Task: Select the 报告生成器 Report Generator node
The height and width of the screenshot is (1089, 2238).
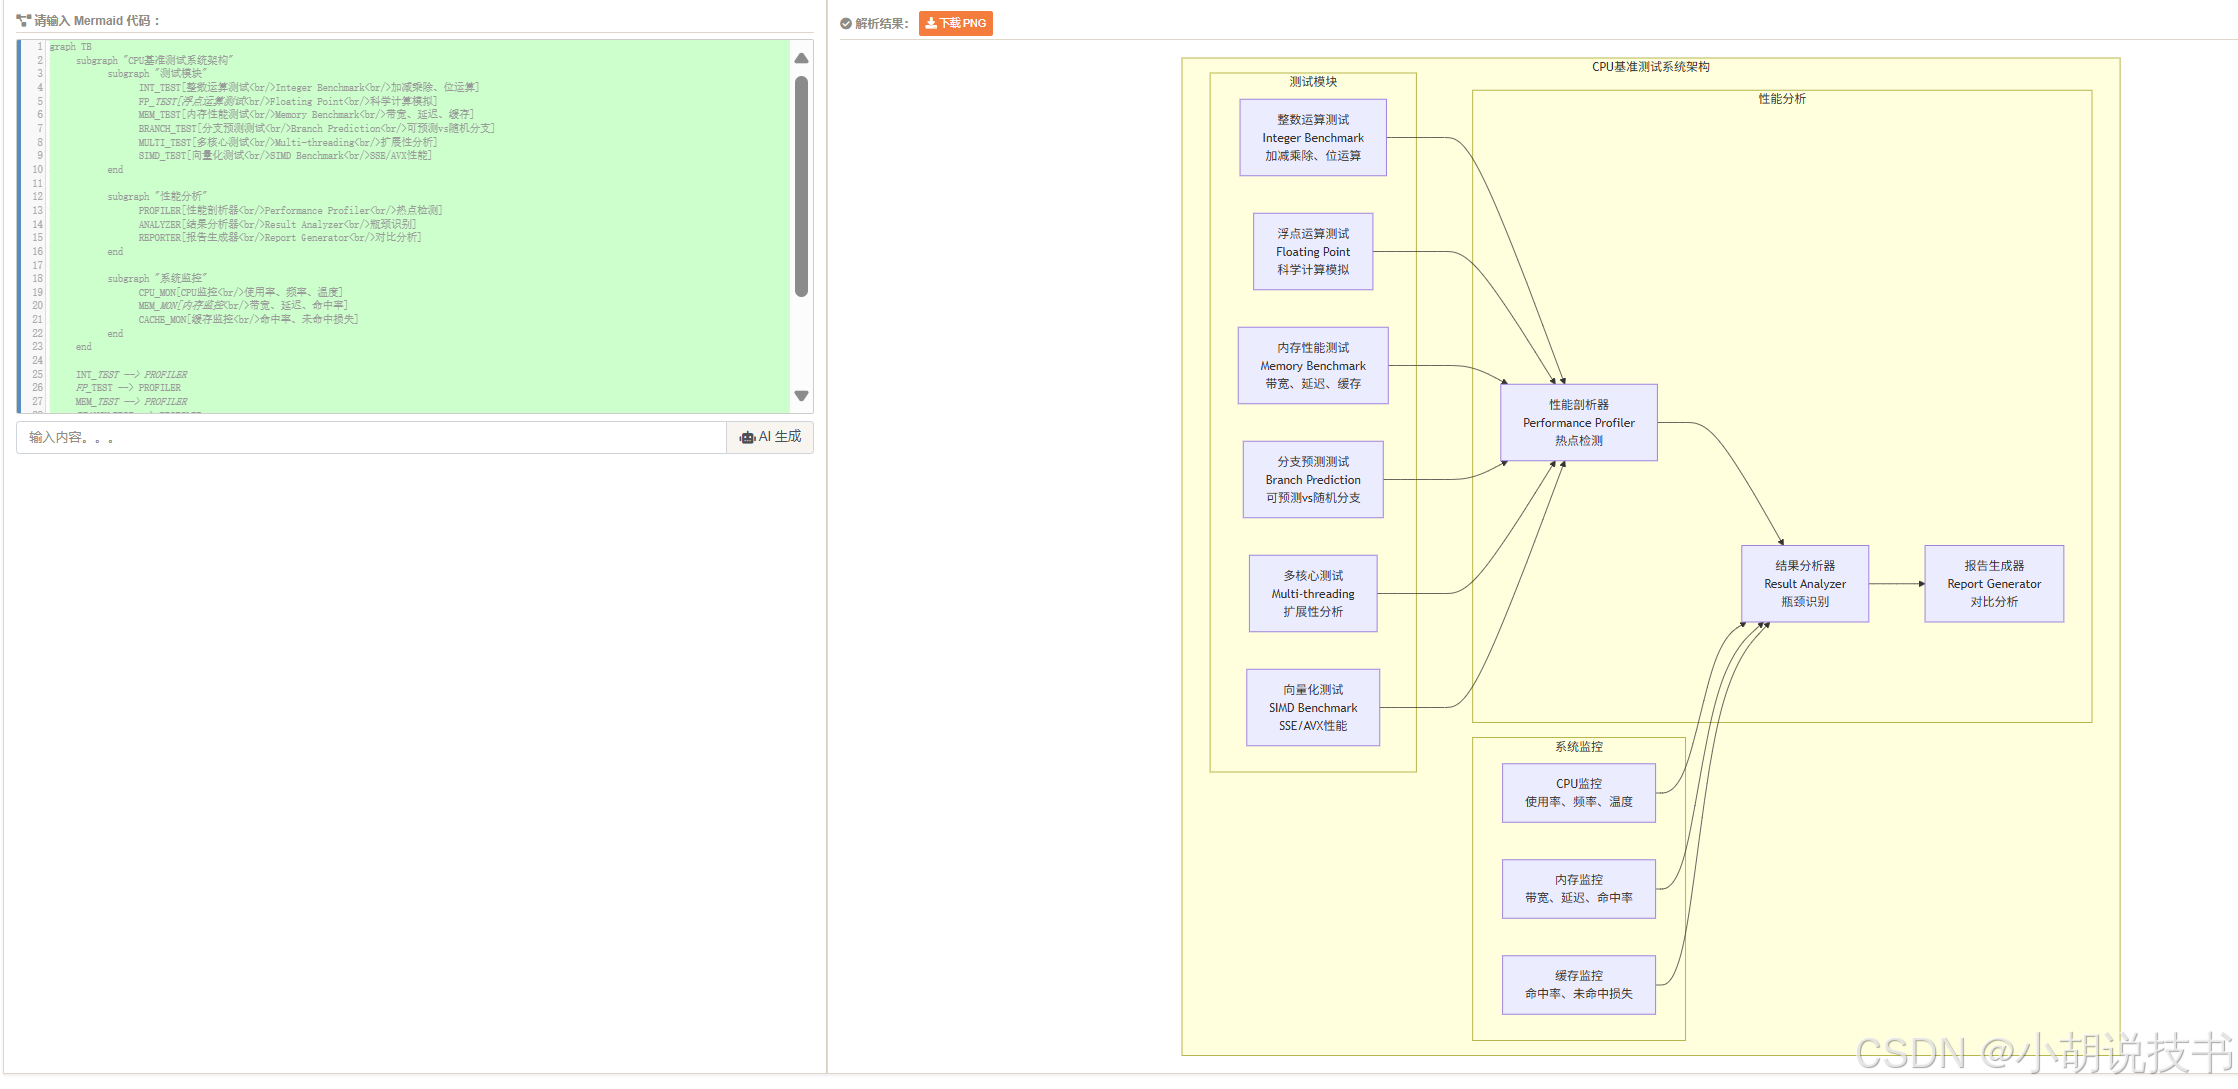Action: 1994,583
